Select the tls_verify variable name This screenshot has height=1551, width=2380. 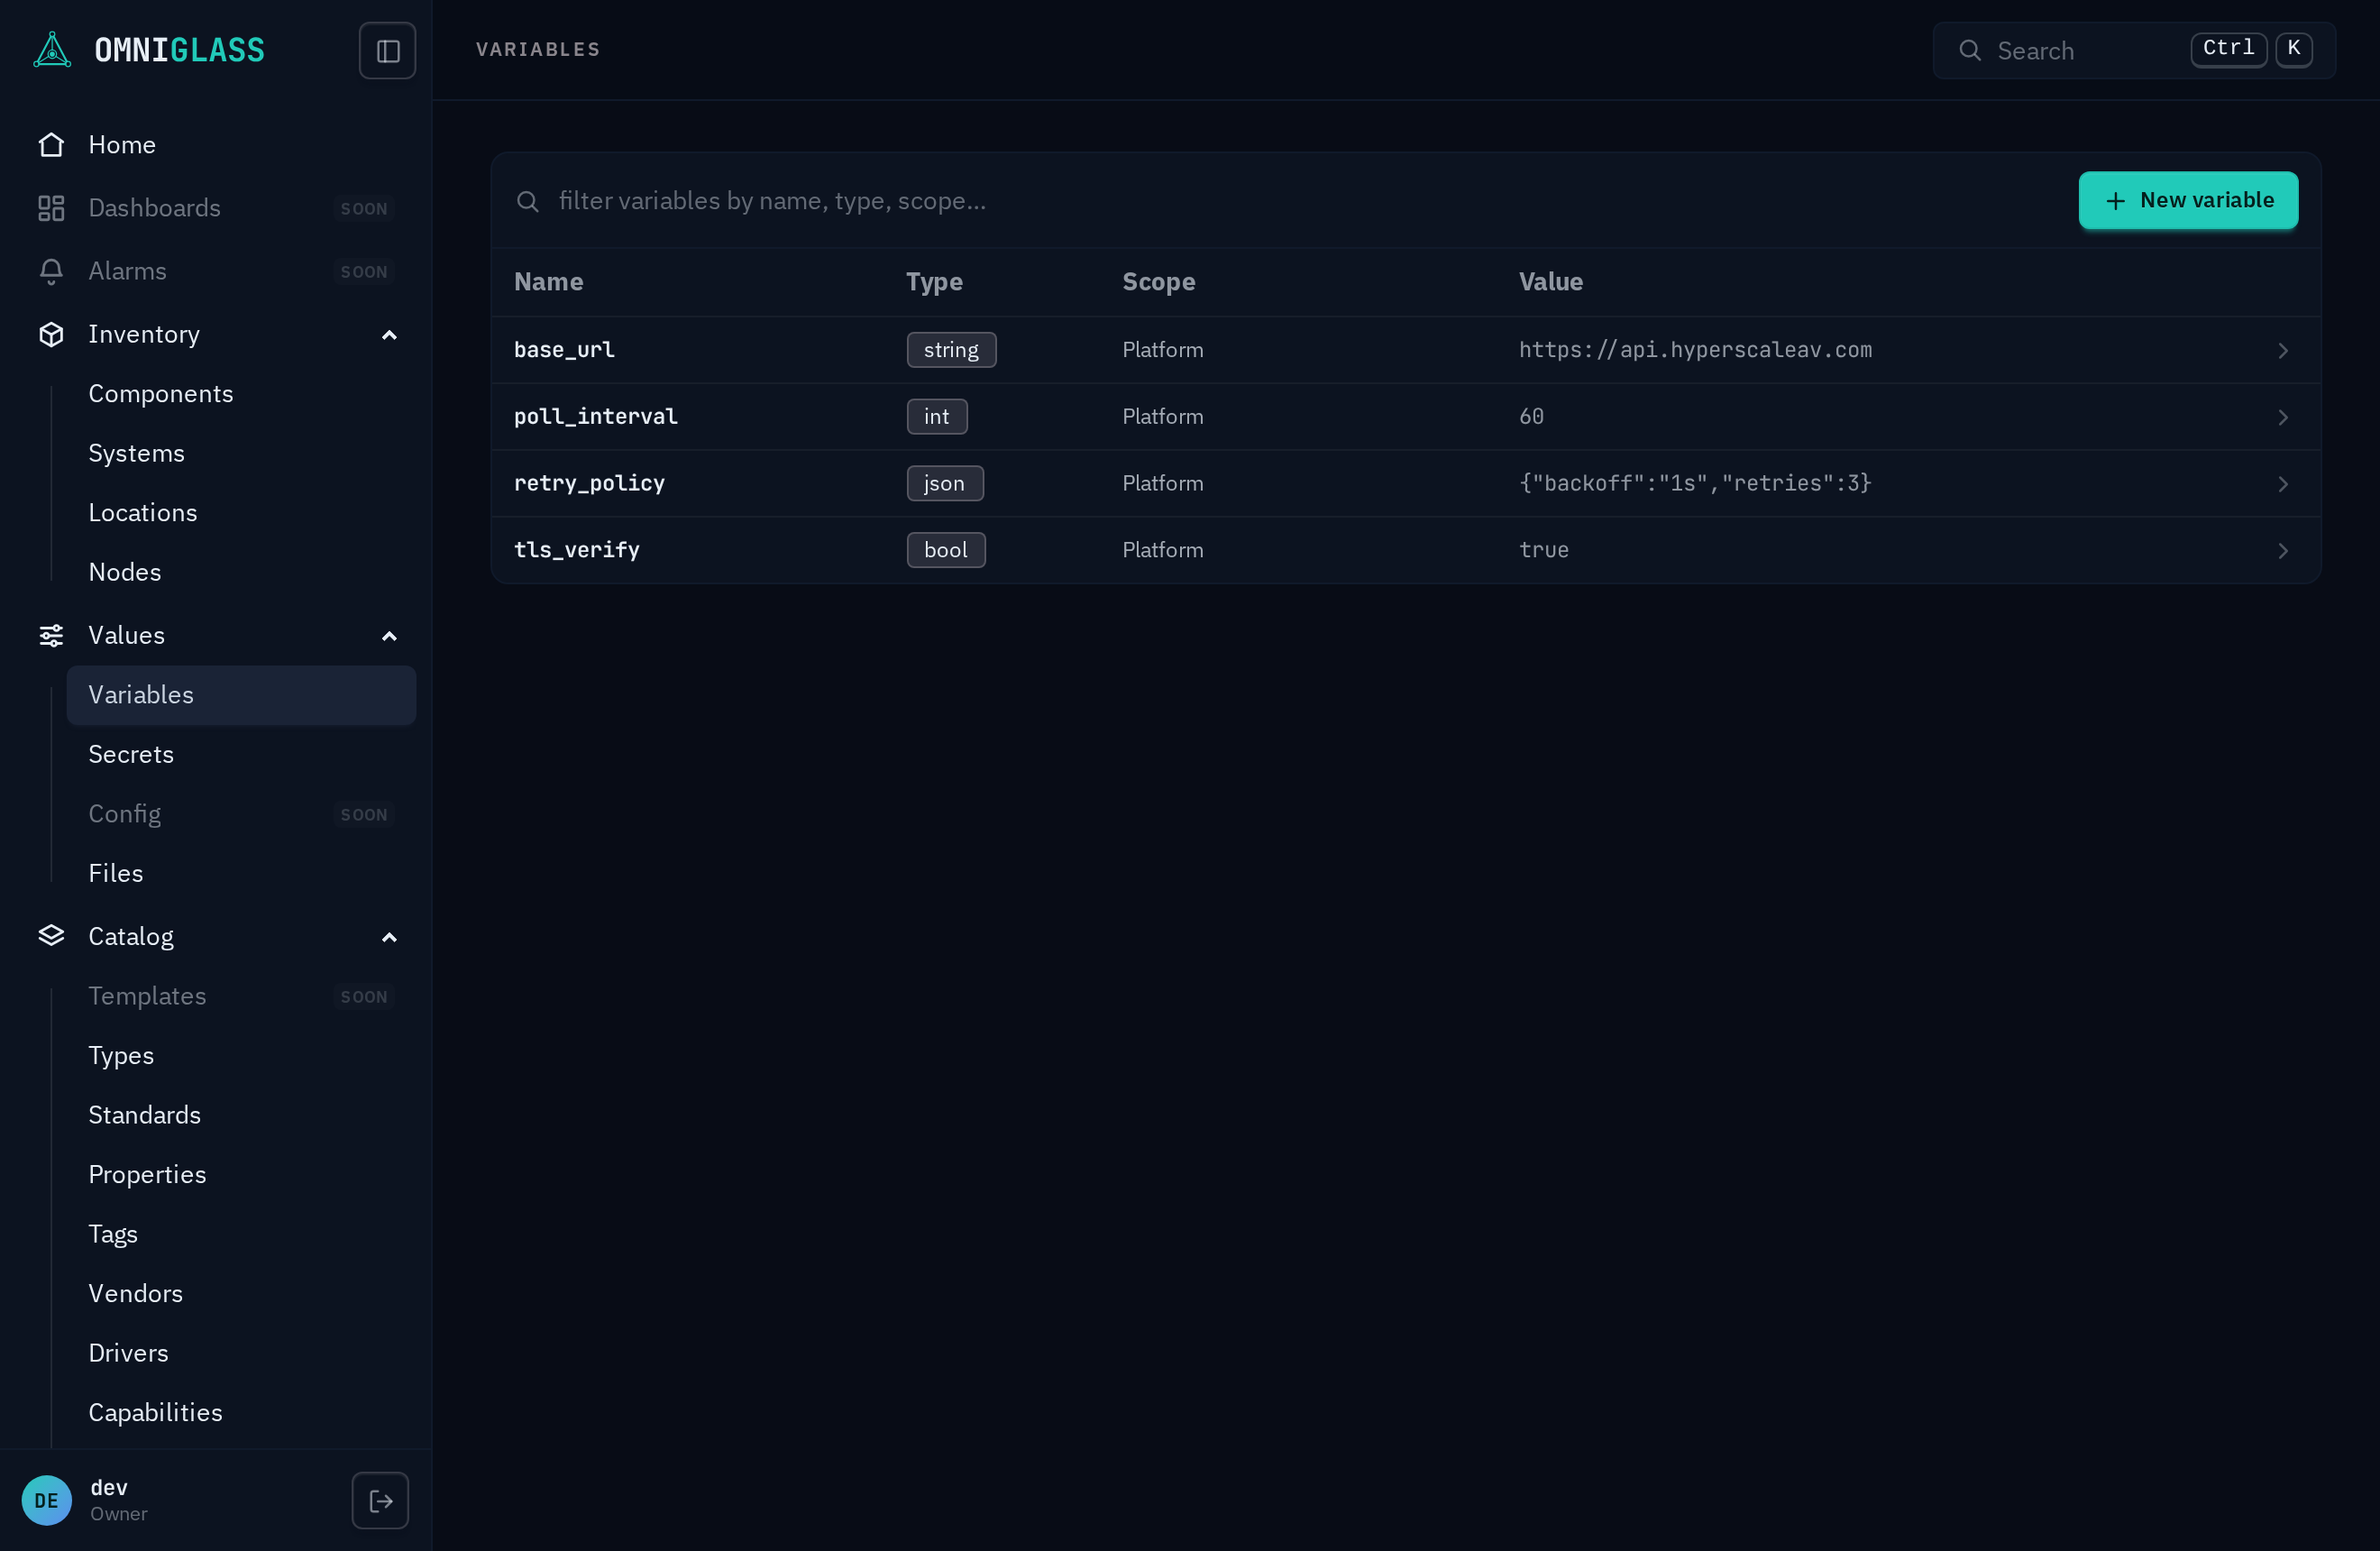(576, 551)
